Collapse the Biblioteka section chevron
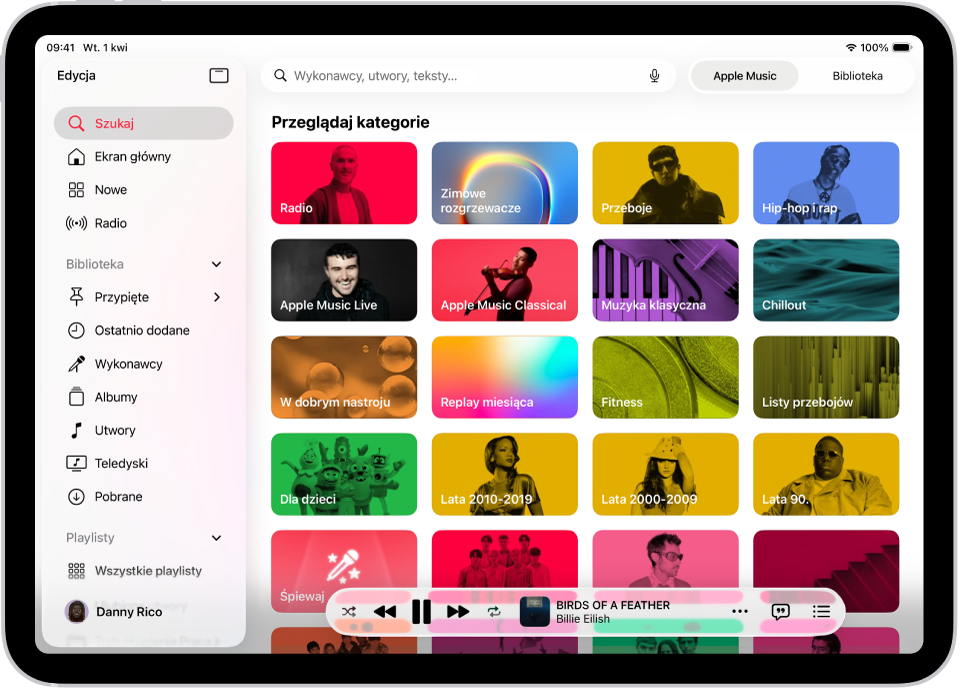The image size is (963, 689). tap(216, 264)
